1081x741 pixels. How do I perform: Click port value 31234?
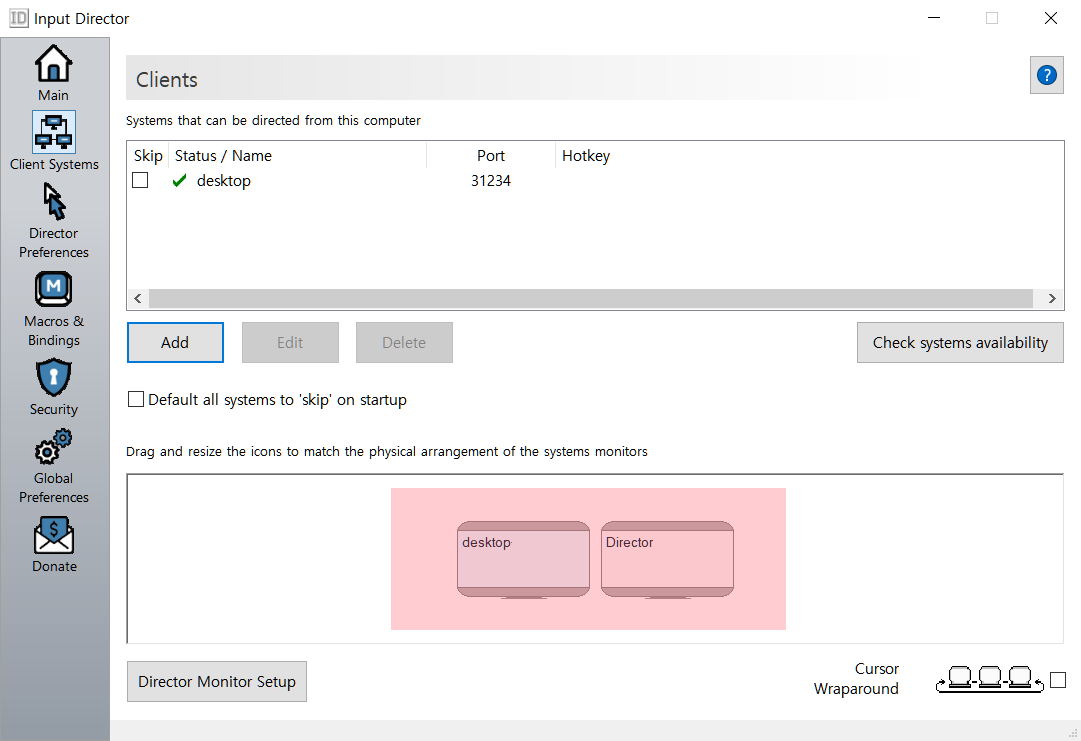pyautogui.click(x=491, y=181)
